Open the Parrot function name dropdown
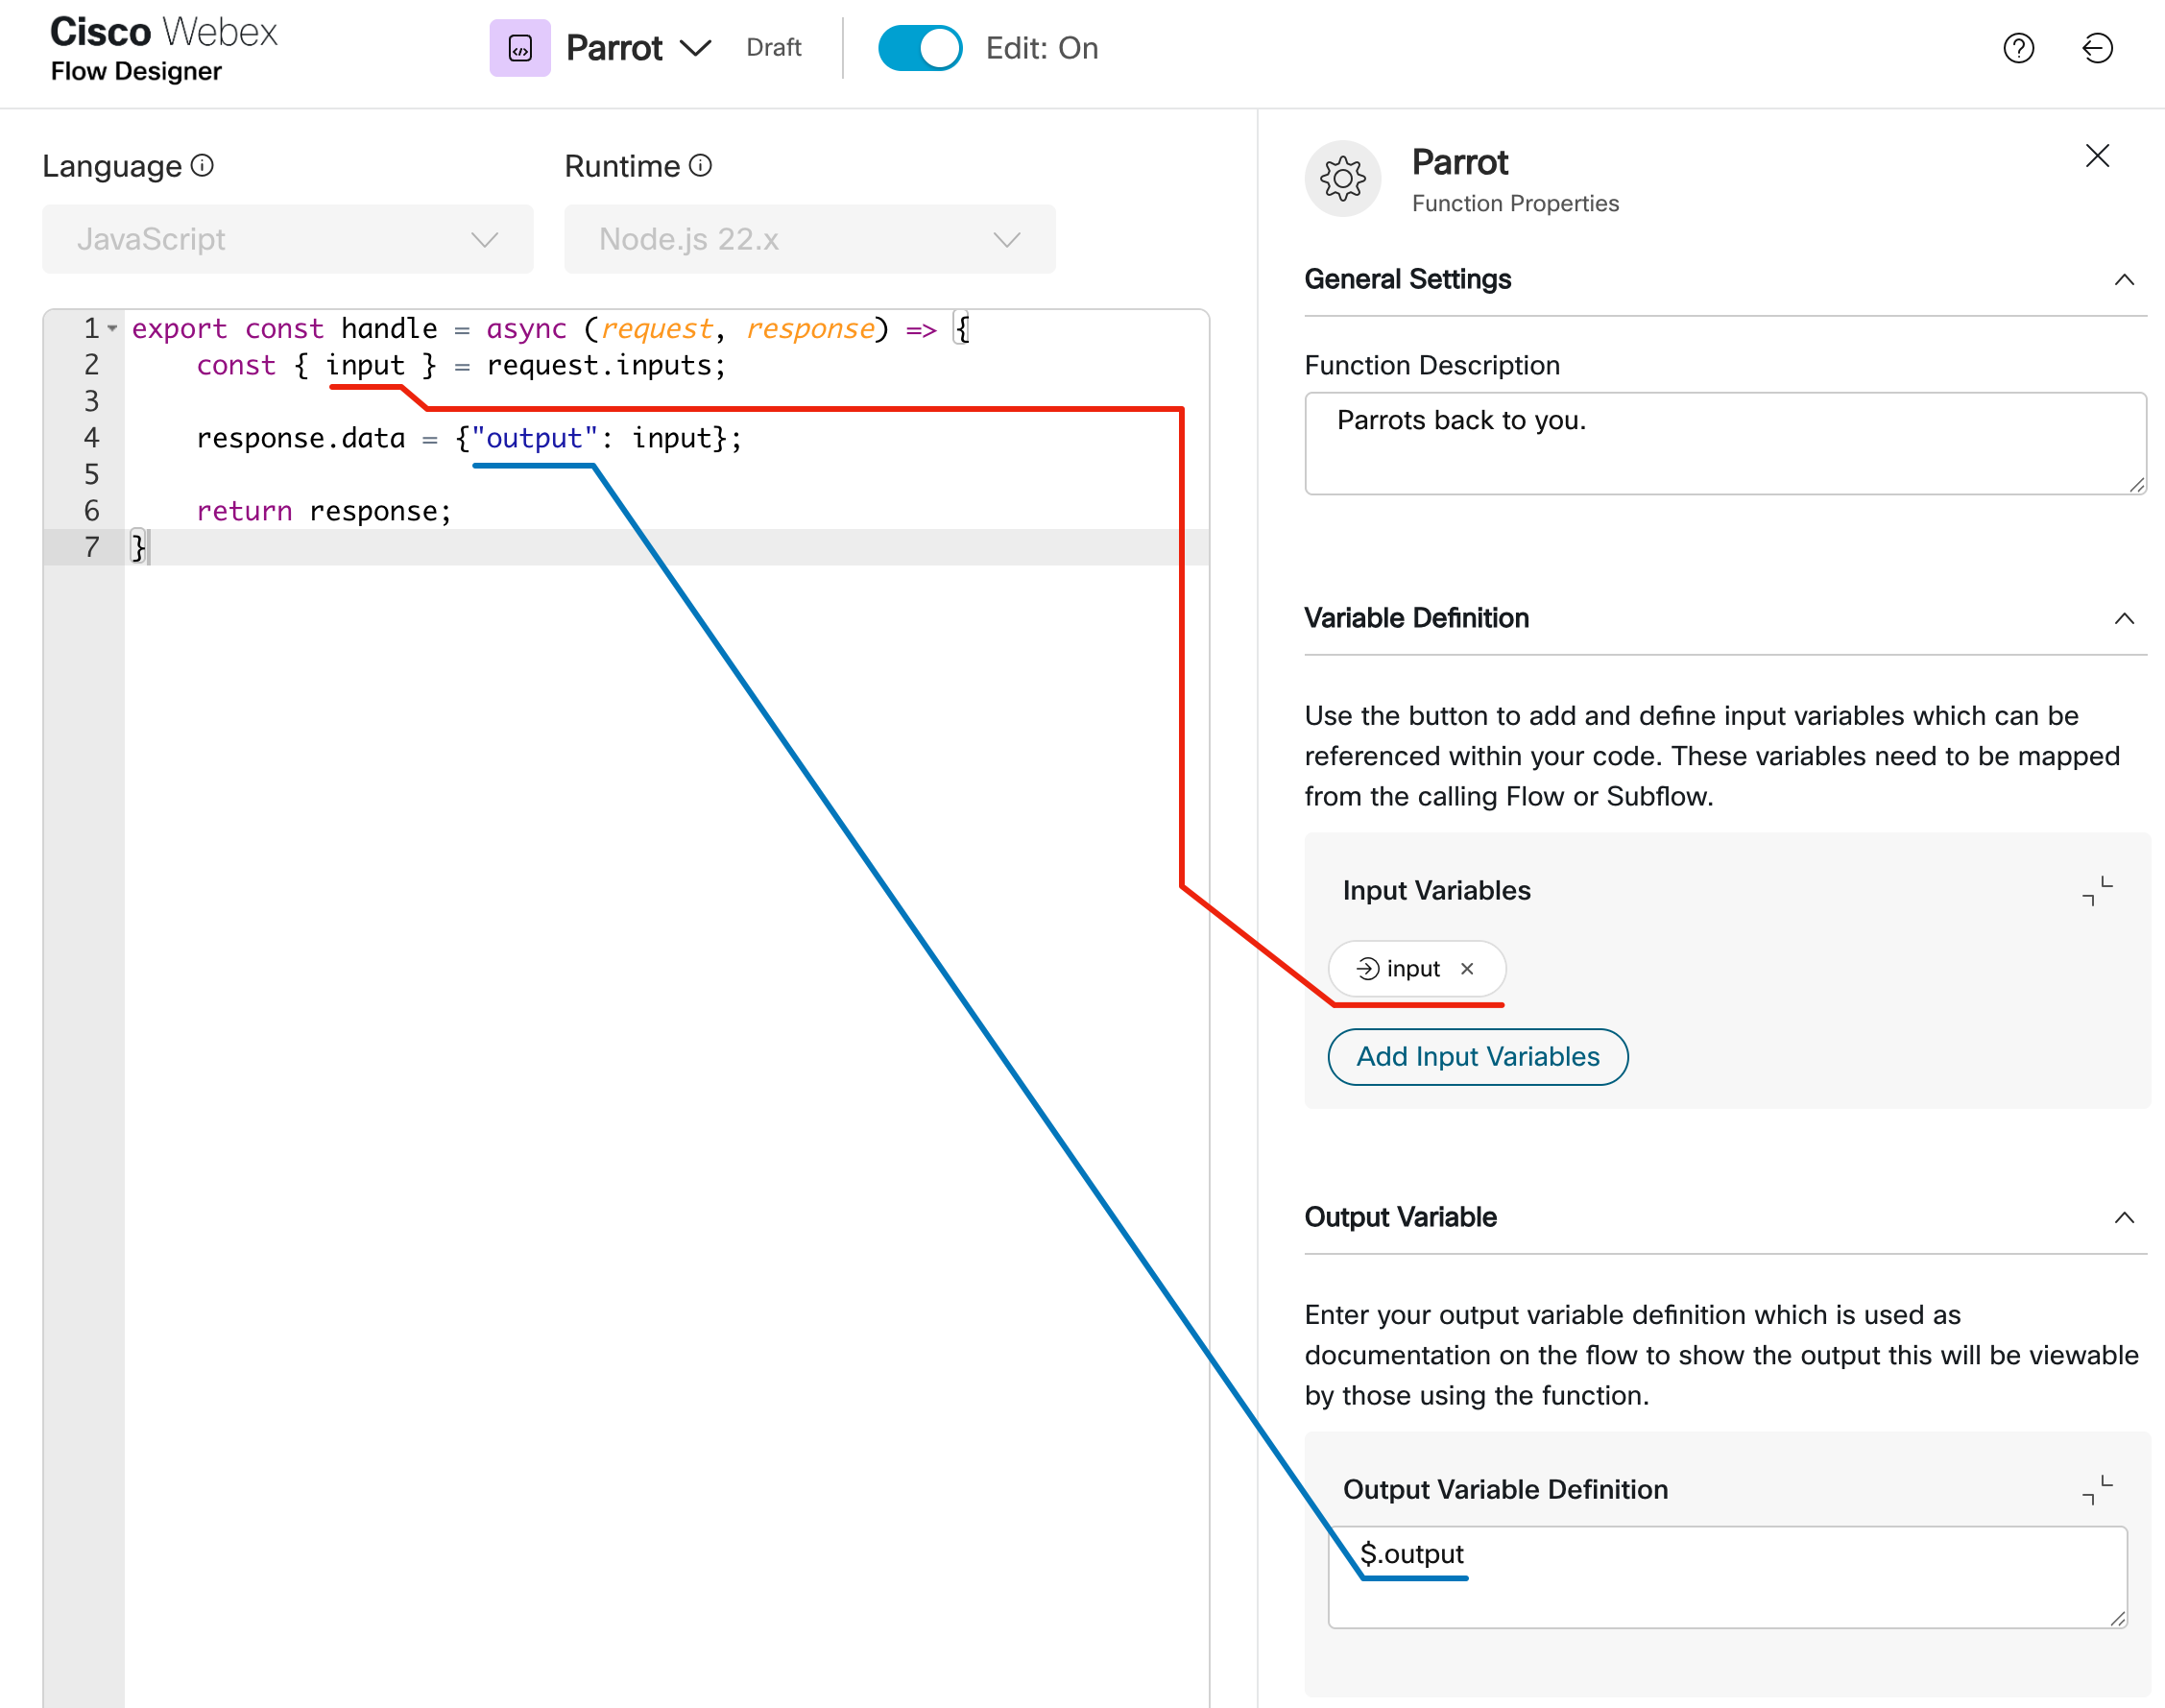This screenshot has width=2165, height=1708. click(695, 48)
